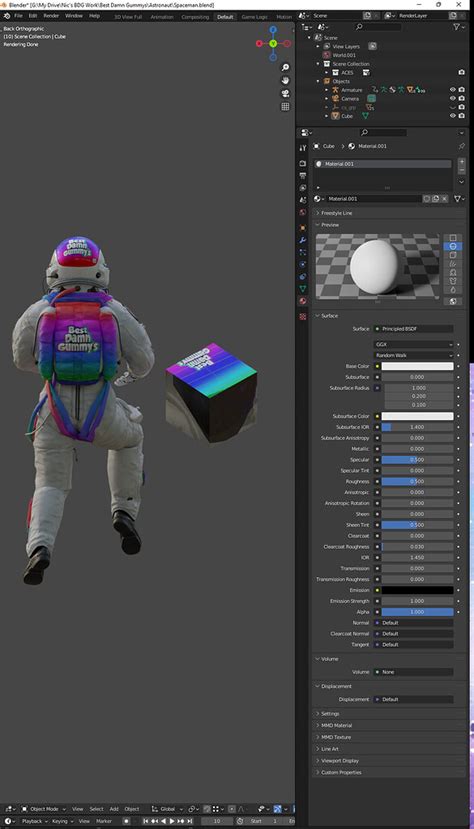The width and height of the screenshot is (474, 829).
Task: Open the Render properties tab icon
Action: point(303,163)
